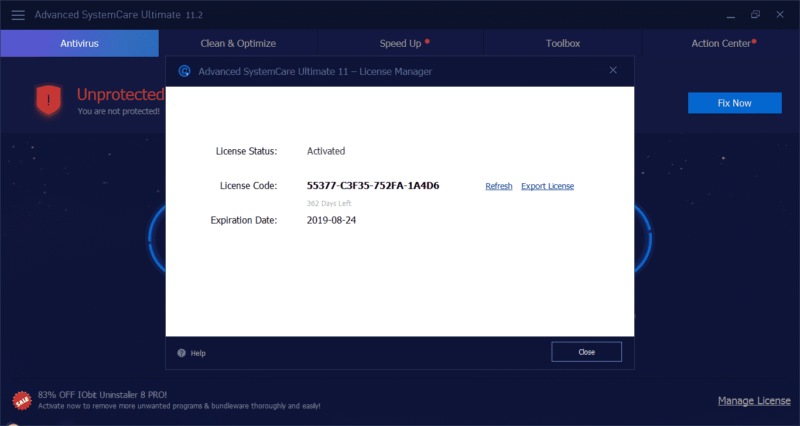Click the License Status label
Viewport: 800px width, 426px height.
click(246, 151)
